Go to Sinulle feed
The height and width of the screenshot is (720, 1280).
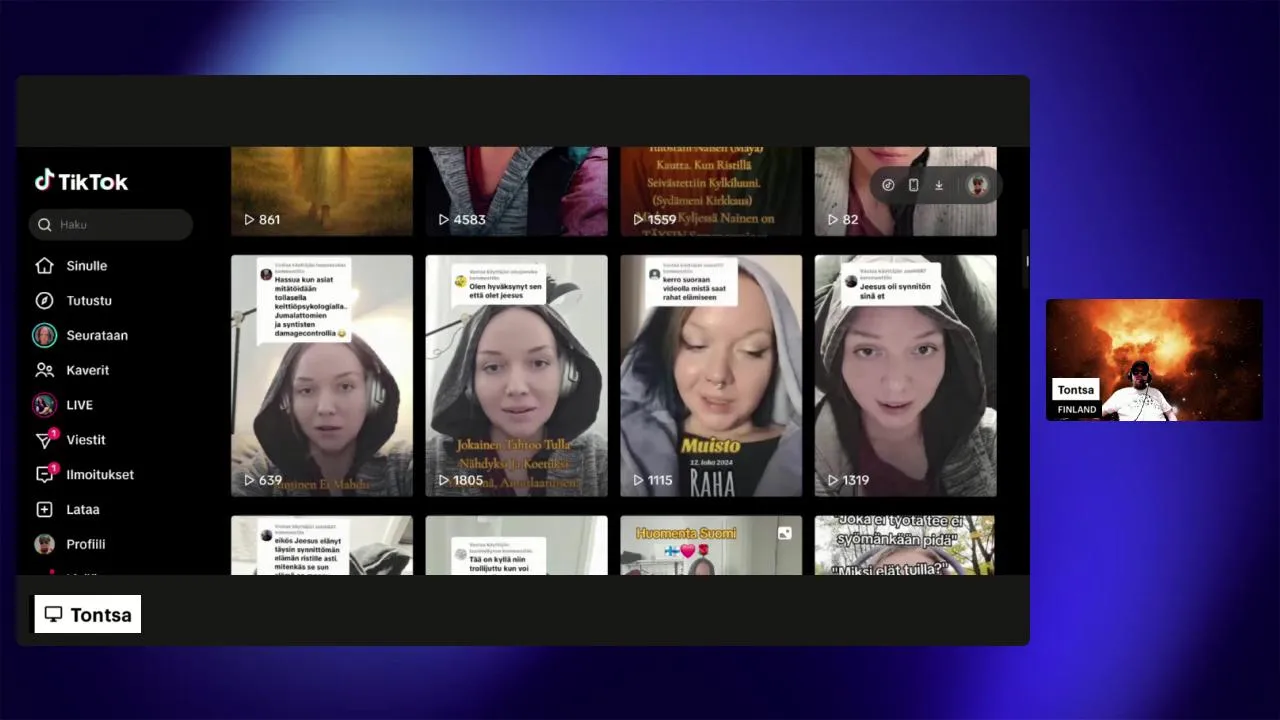87,266
